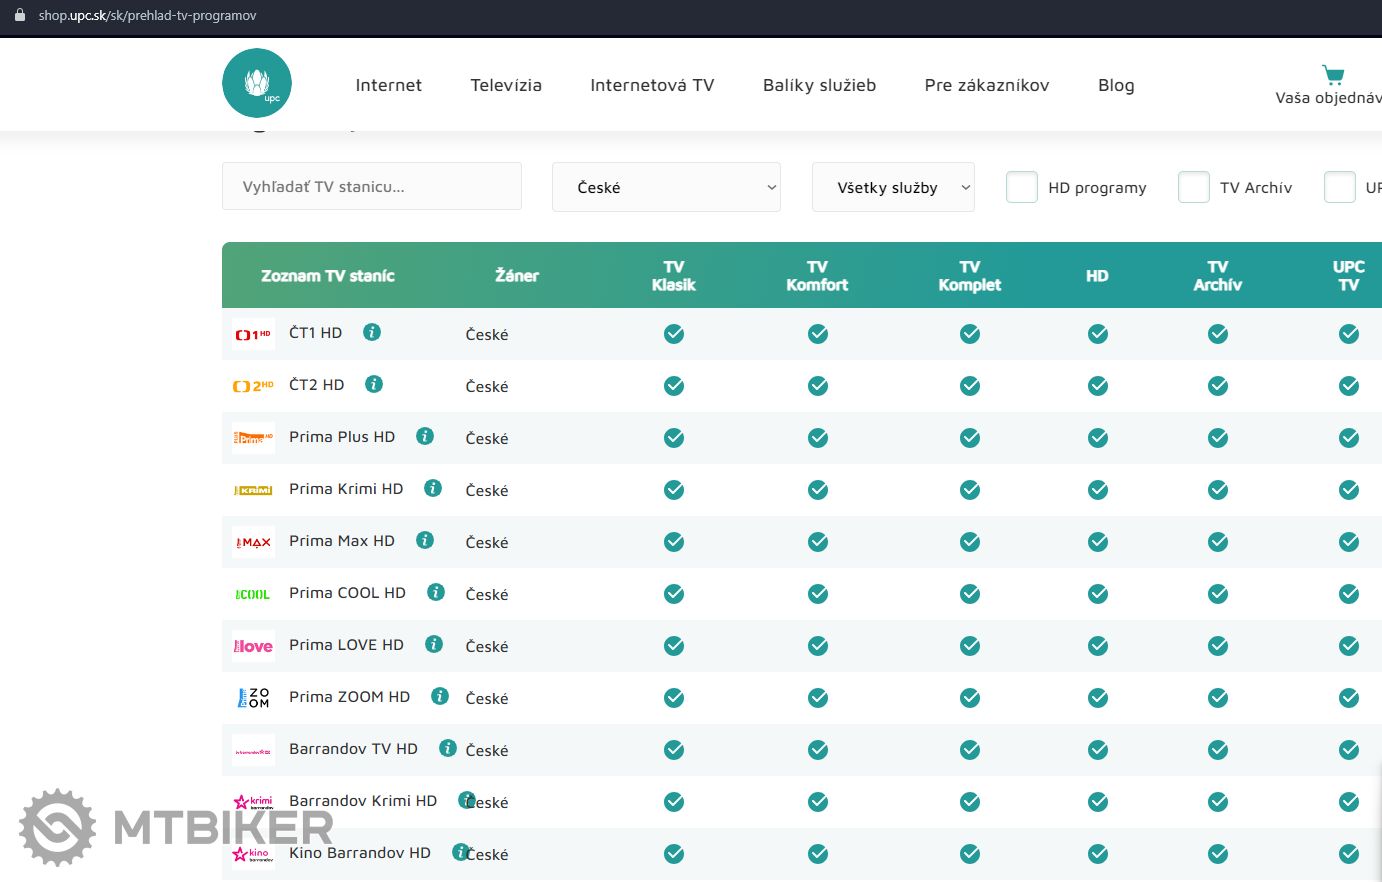Click info icon beside Prima Krimi HD
The image size is (1382, 882).
433,488
